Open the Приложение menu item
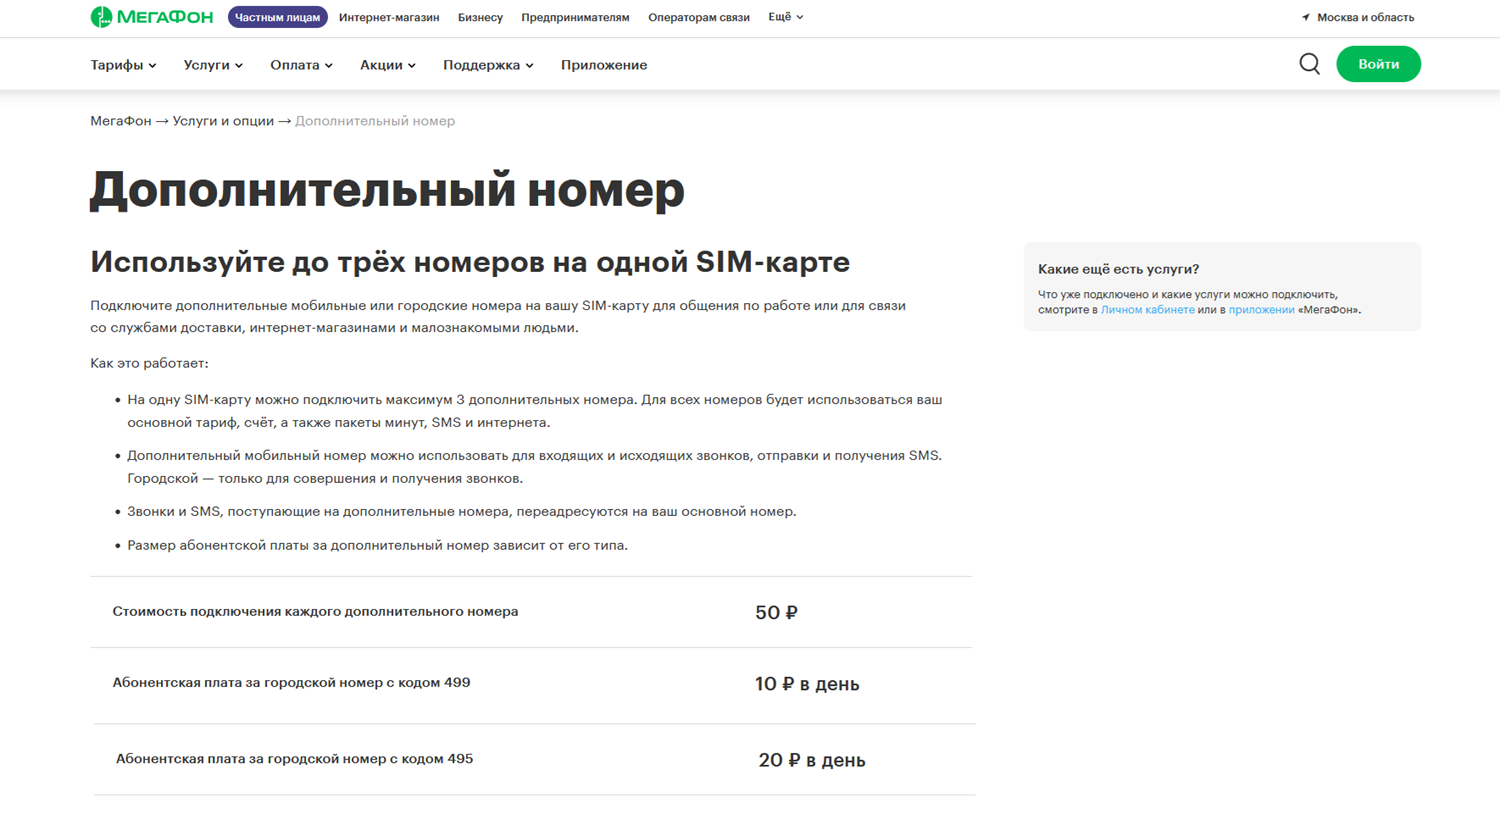The height and width of the screenshot is (814, 1500). click(604, 65)
